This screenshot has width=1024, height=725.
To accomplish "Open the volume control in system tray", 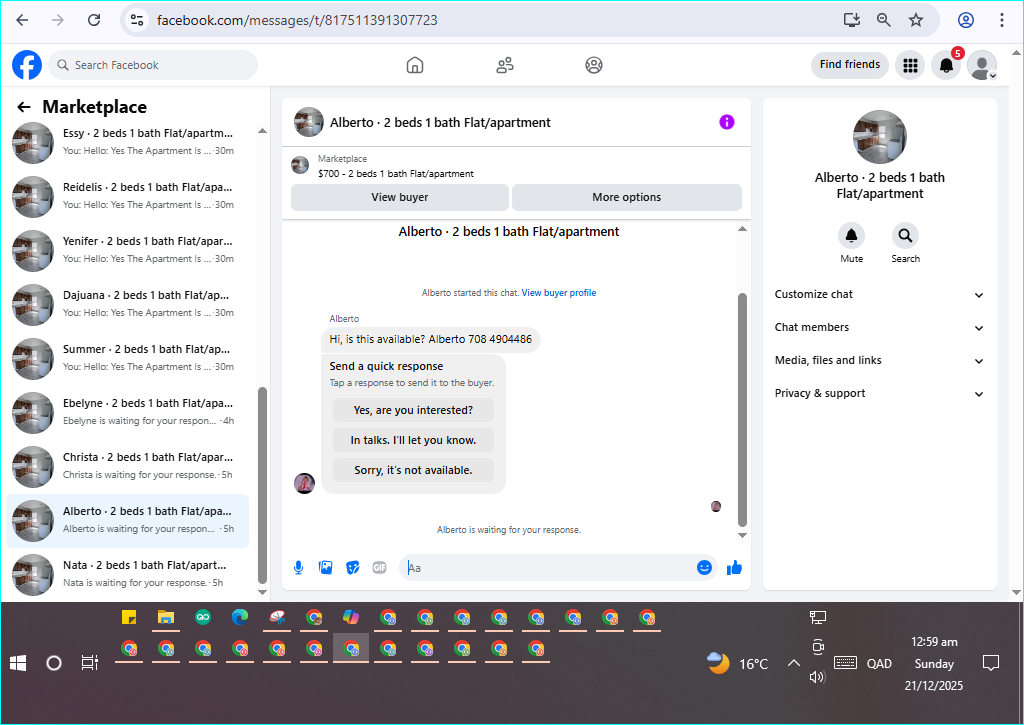I will tap(817, 677).
